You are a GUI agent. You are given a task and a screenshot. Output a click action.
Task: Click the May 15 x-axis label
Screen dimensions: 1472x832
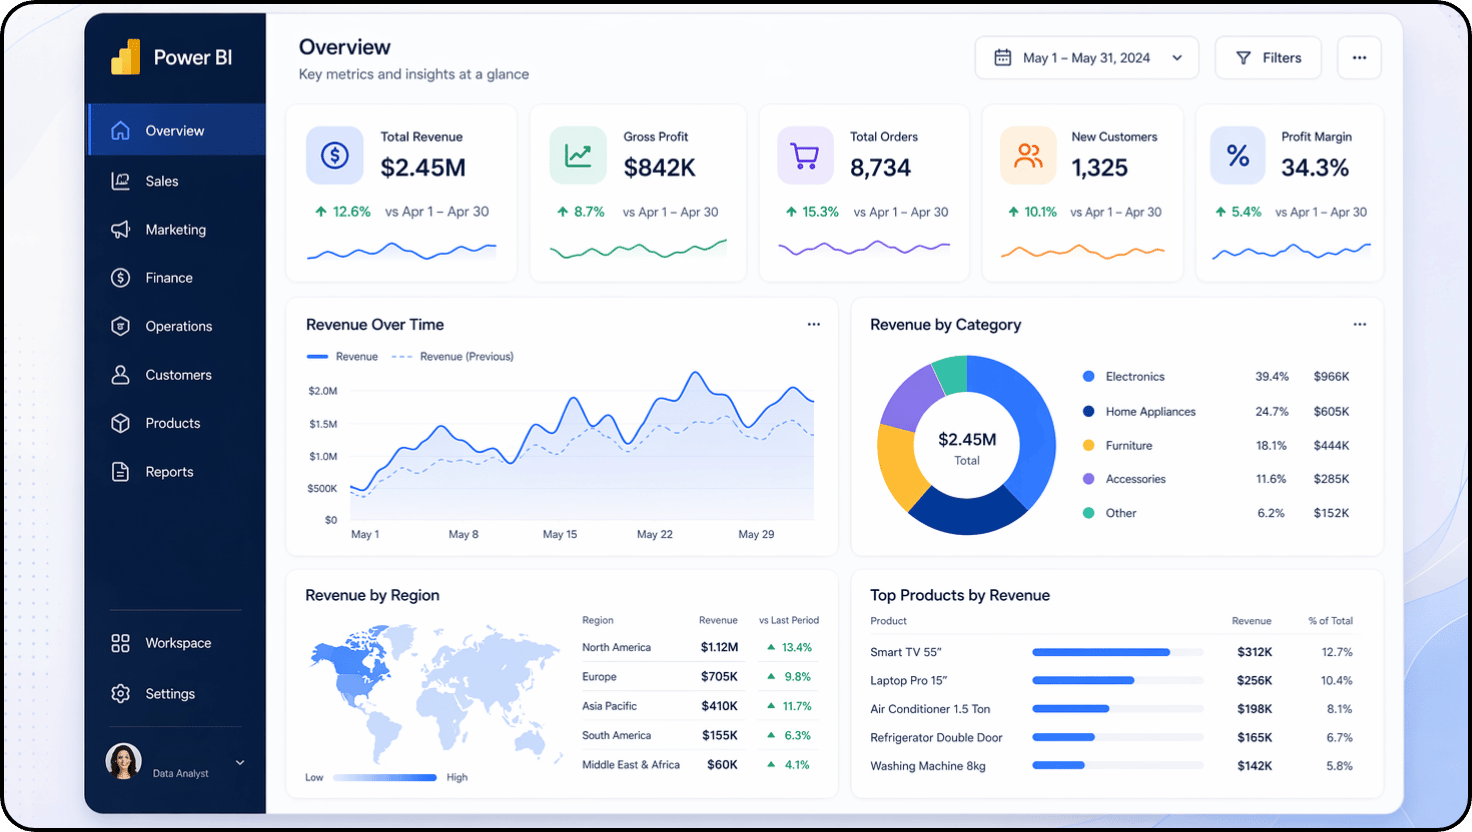(x=560, y=534)
